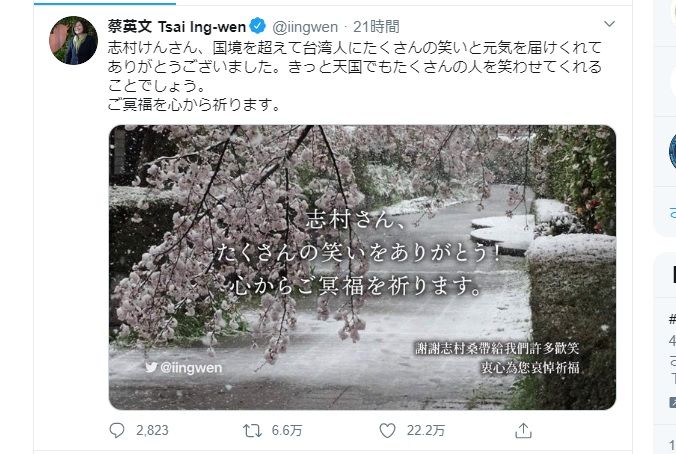Click the 6.6万 retweet count
Screen dimensions: 676x454
tap(287, 430)
